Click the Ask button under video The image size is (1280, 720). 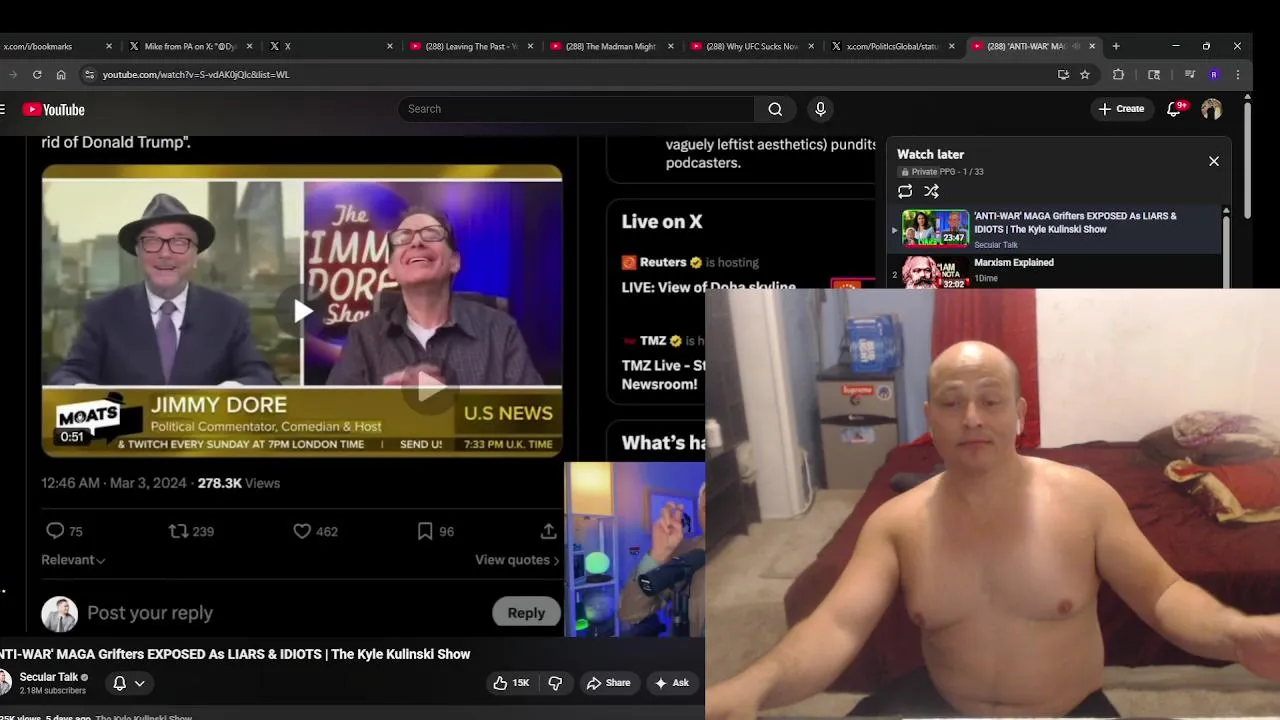(x=672, y=683)
